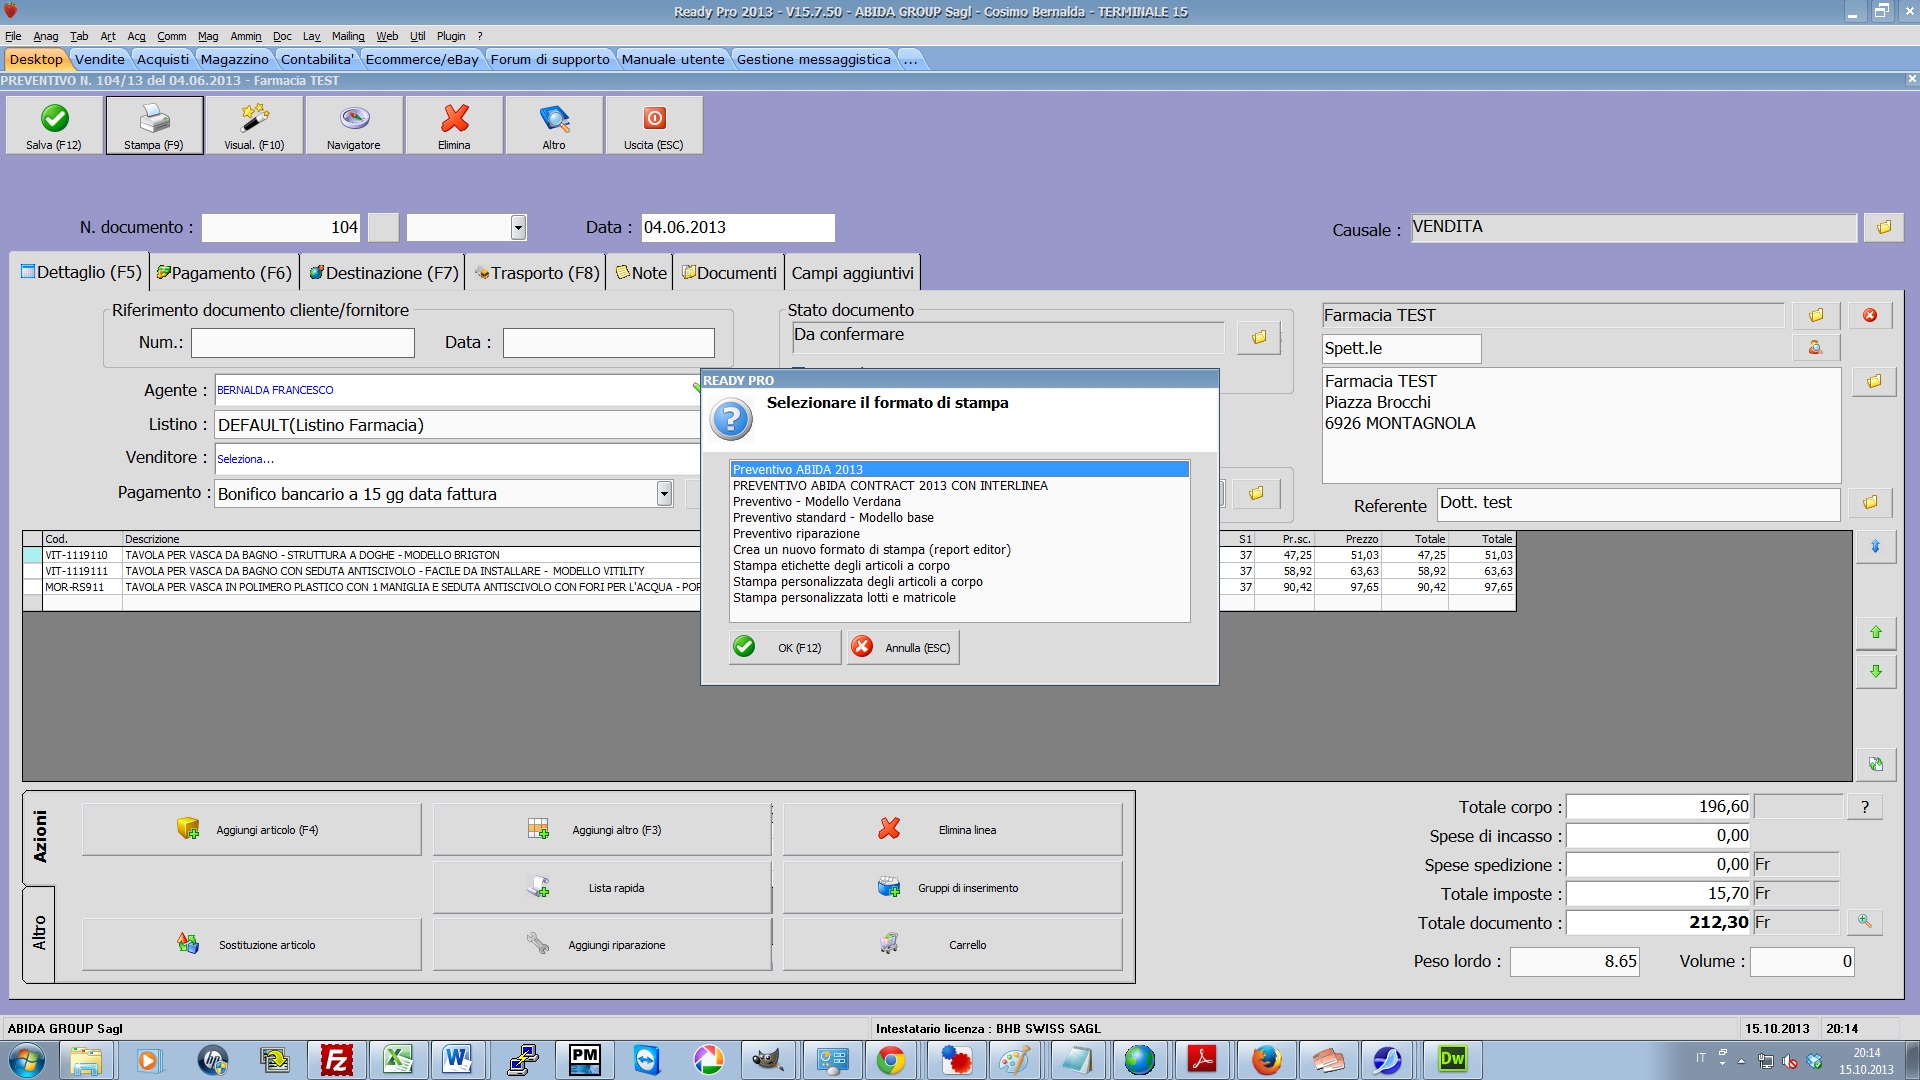Open the Navigatore tool

click(354, 125)
